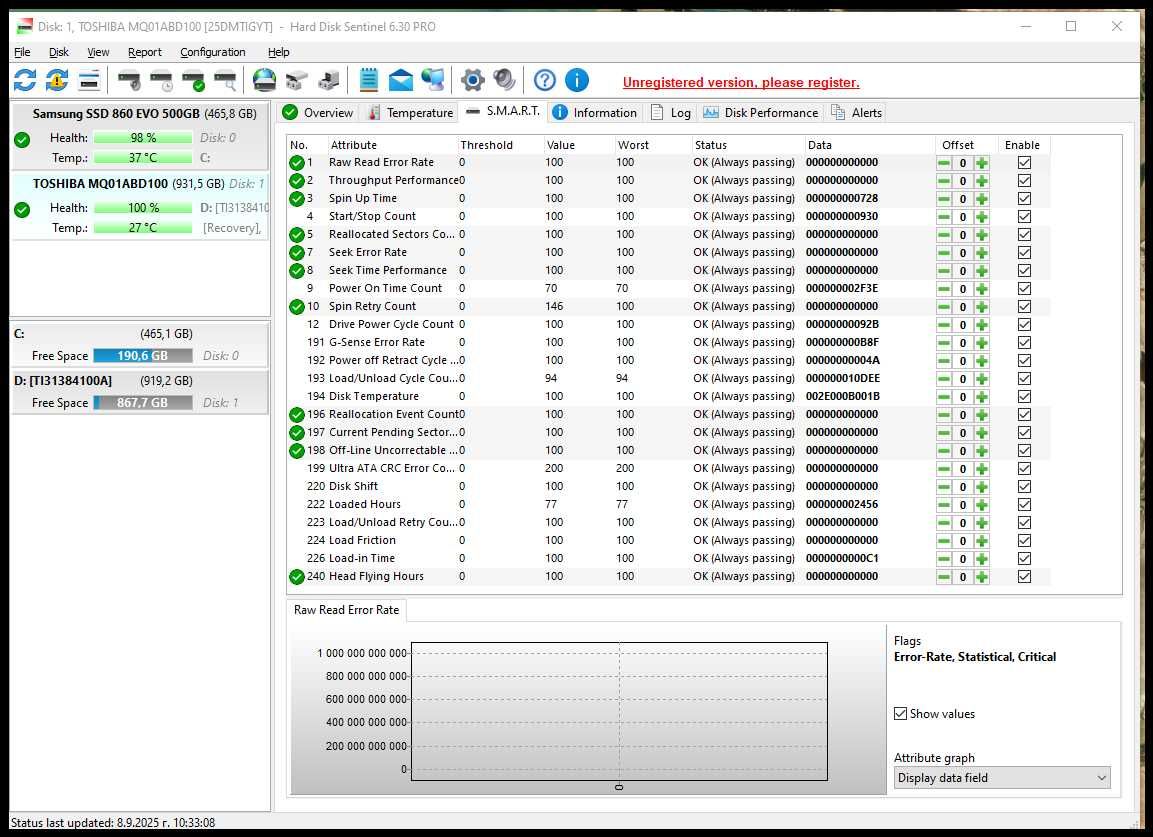Click the green plus on Seek Error Rate row
The height and width of the screenshot is (837, 1153).
(982, 253)
